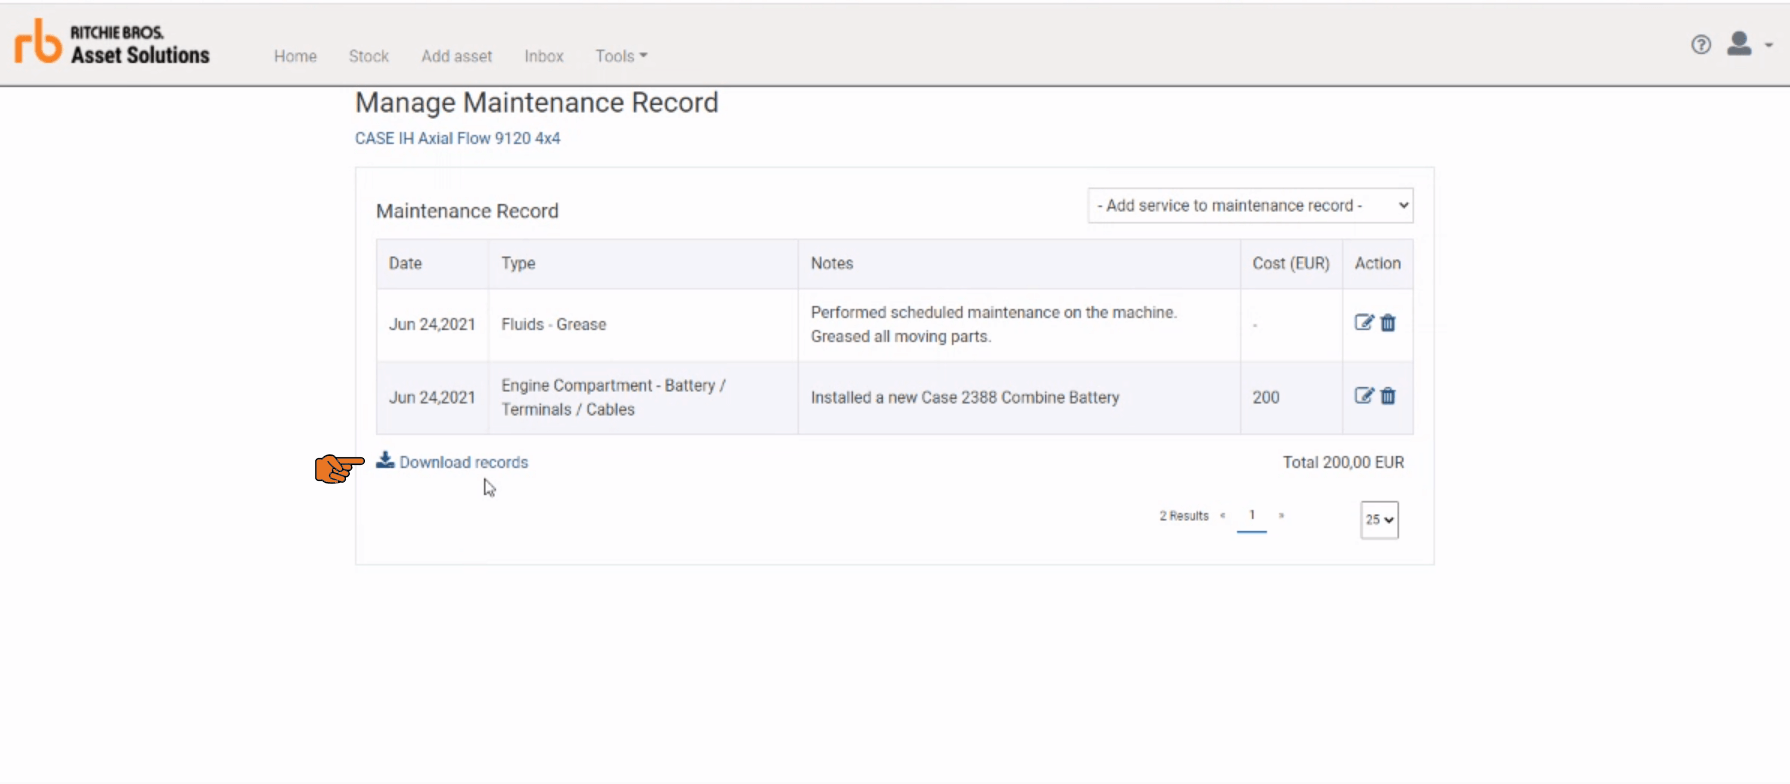Go to the Home menu item
The width and height of the screenshot is (1790, 784).
tap(295, 56)
